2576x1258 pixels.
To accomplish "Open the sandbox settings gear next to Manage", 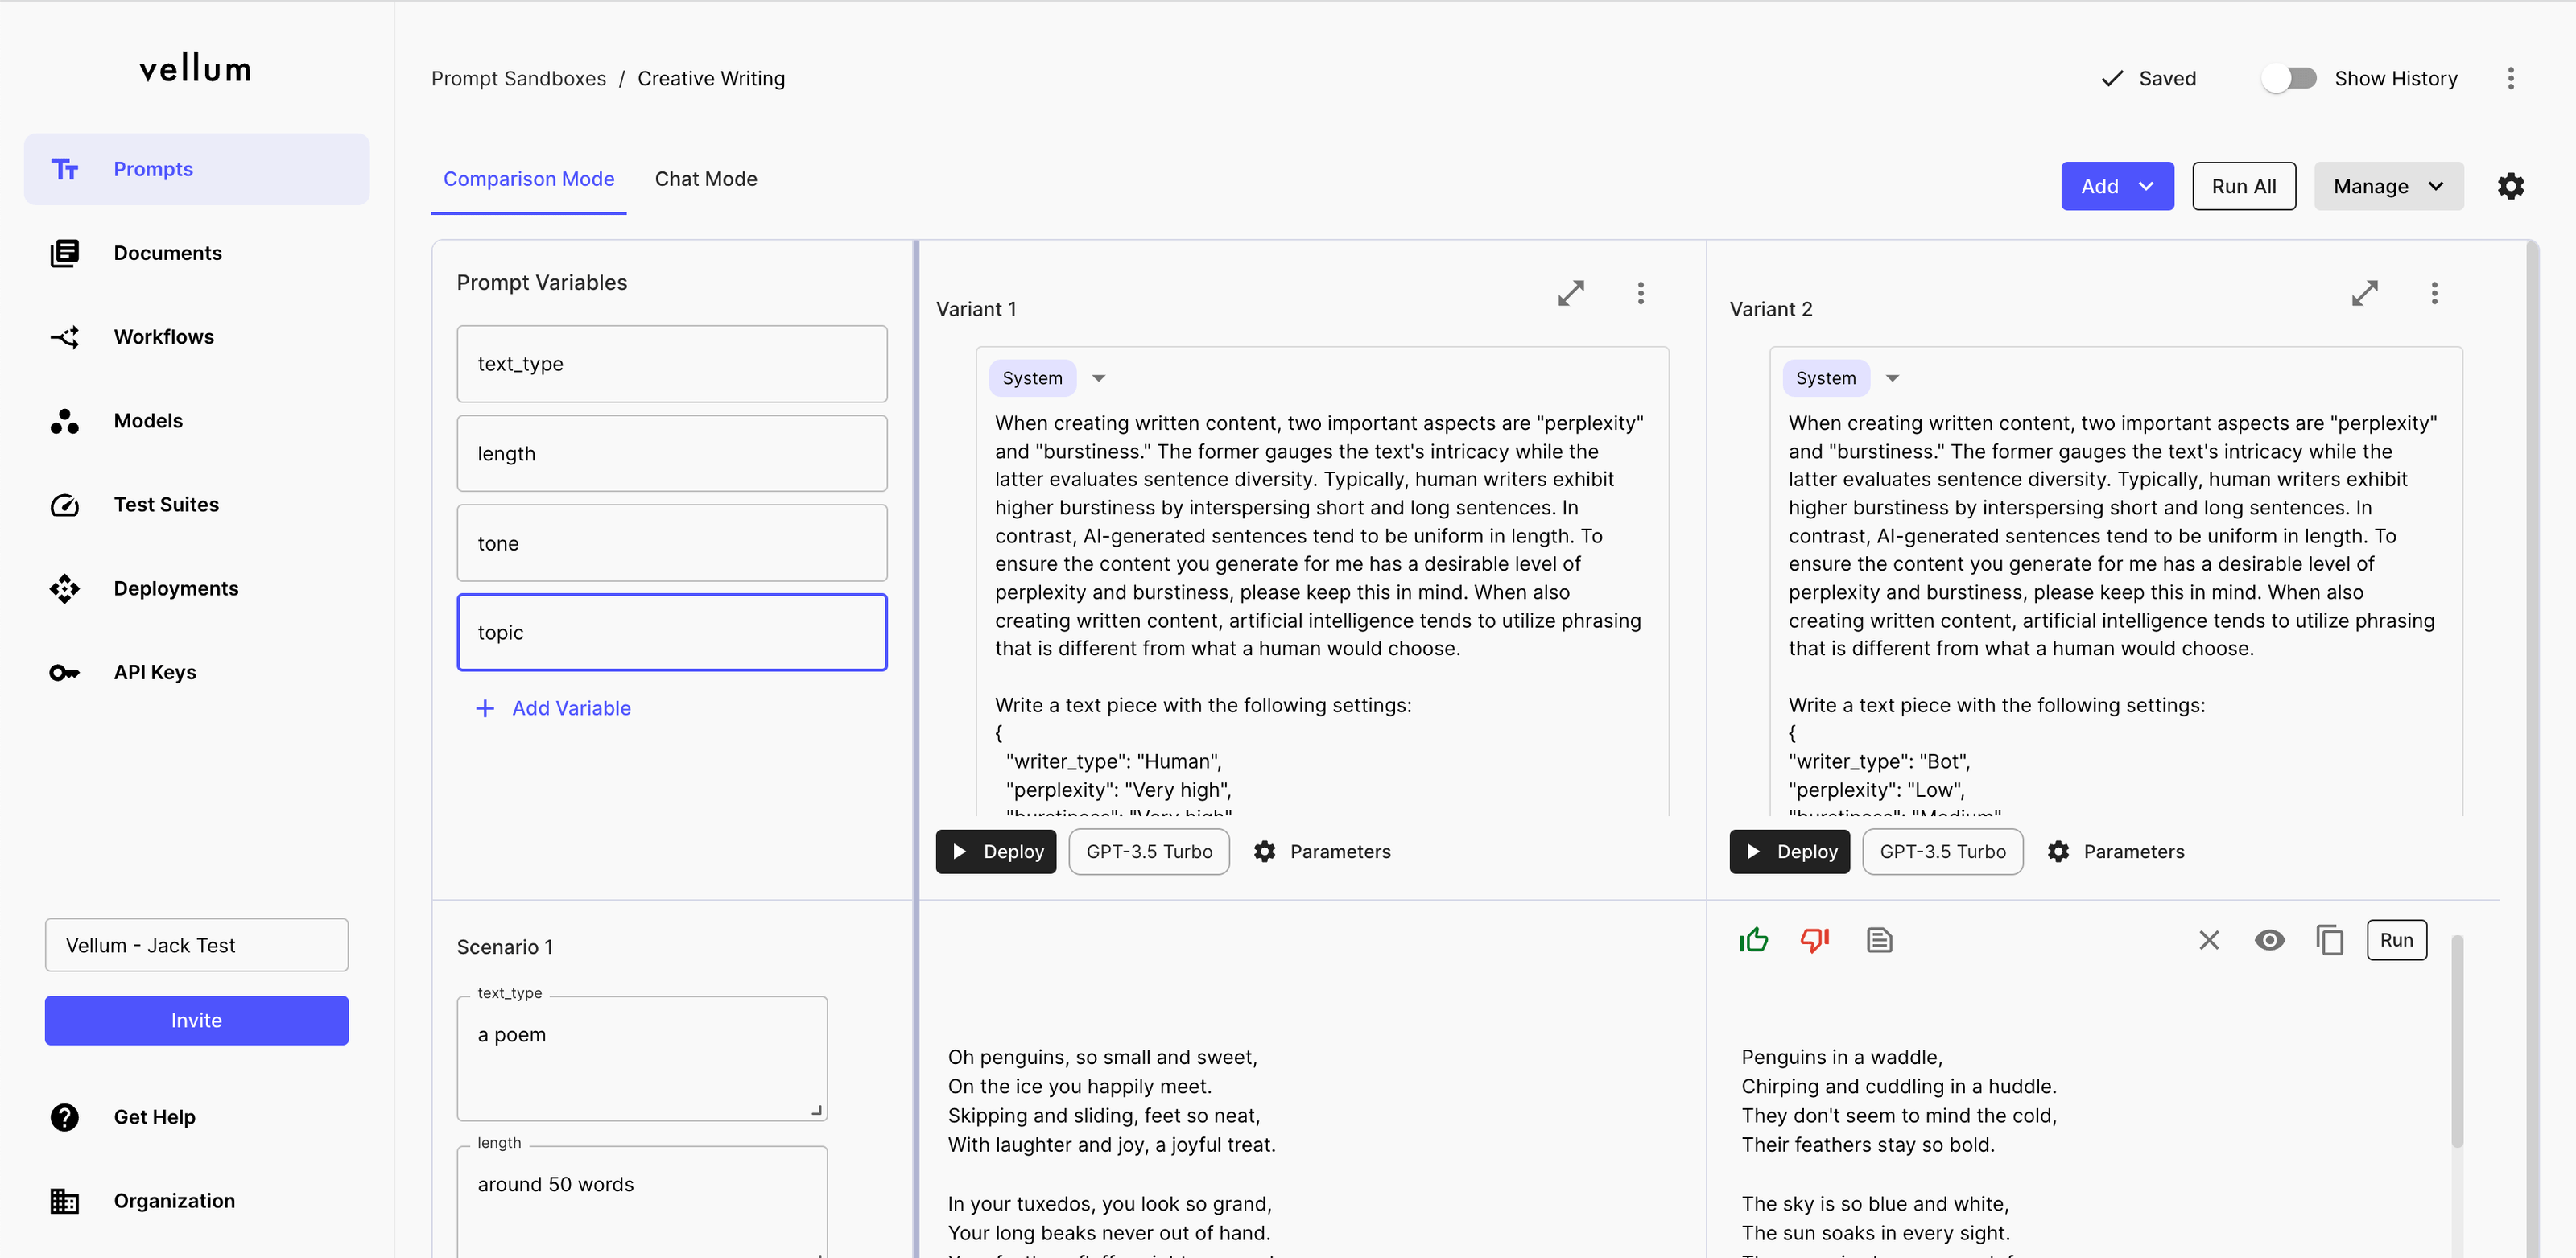I will tap(2510, 186).
